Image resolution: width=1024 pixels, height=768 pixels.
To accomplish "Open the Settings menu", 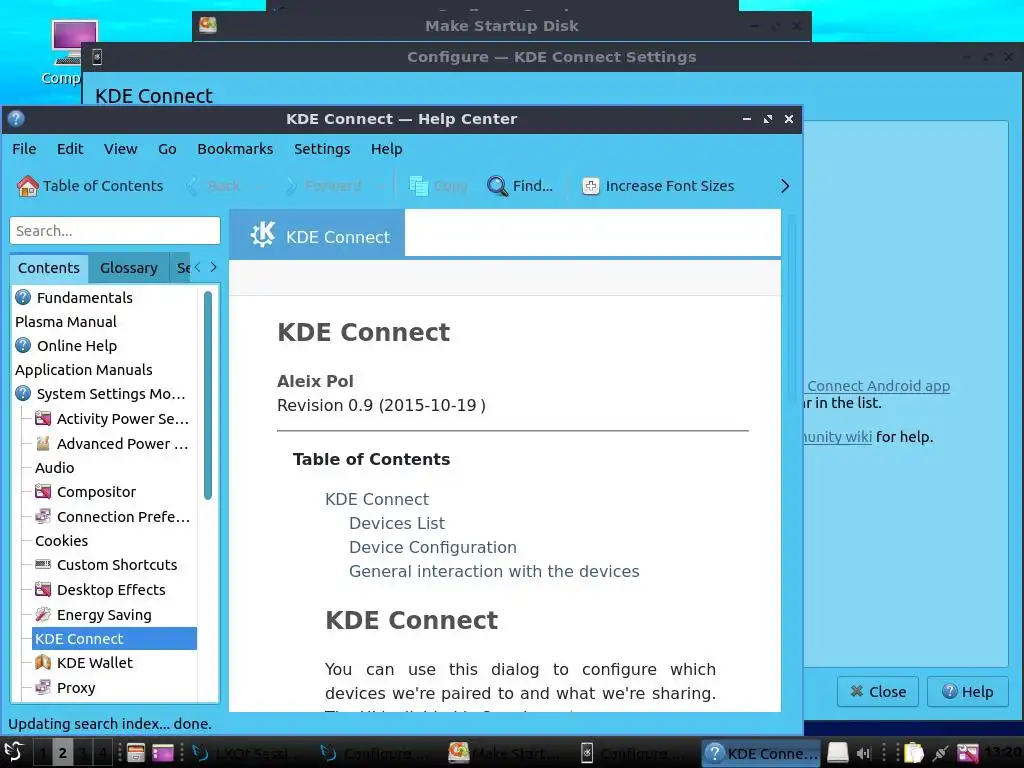I will tap(322, 149).
